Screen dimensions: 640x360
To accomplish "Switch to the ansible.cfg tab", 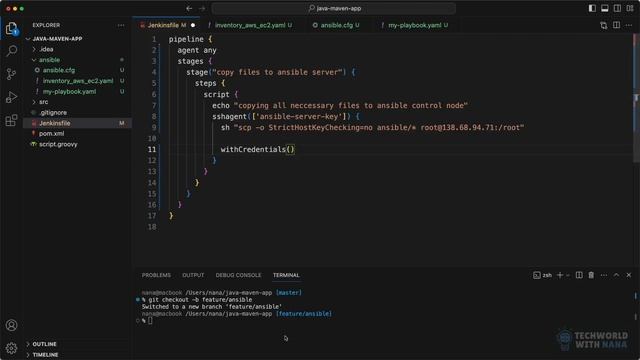I will 336,25.
